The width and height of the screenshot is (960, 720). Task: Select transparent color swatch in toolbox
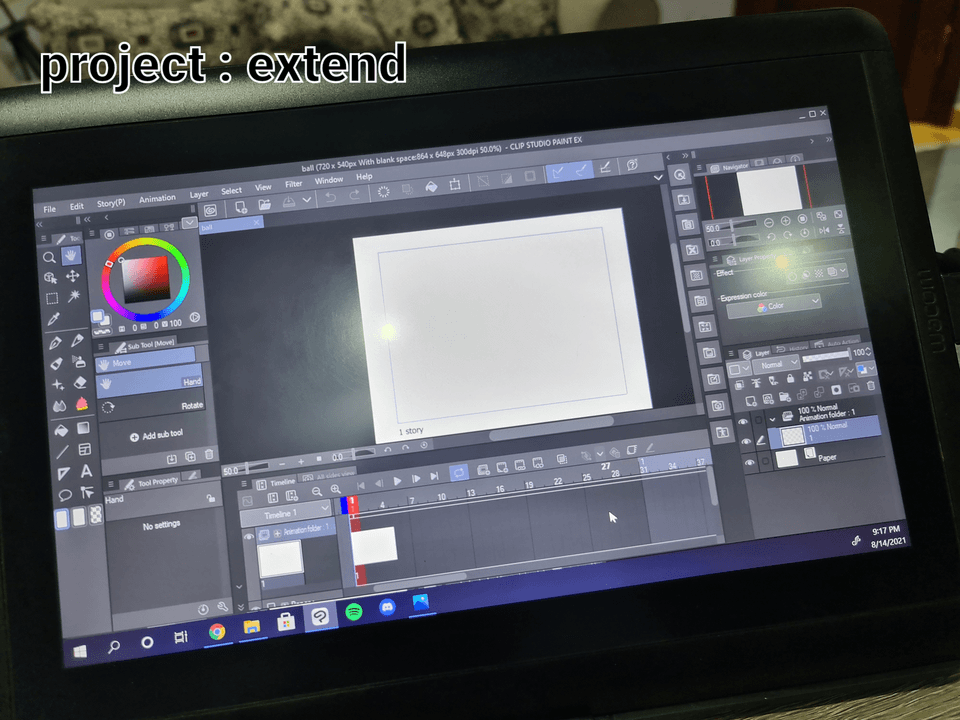click(x=96, y=515)
